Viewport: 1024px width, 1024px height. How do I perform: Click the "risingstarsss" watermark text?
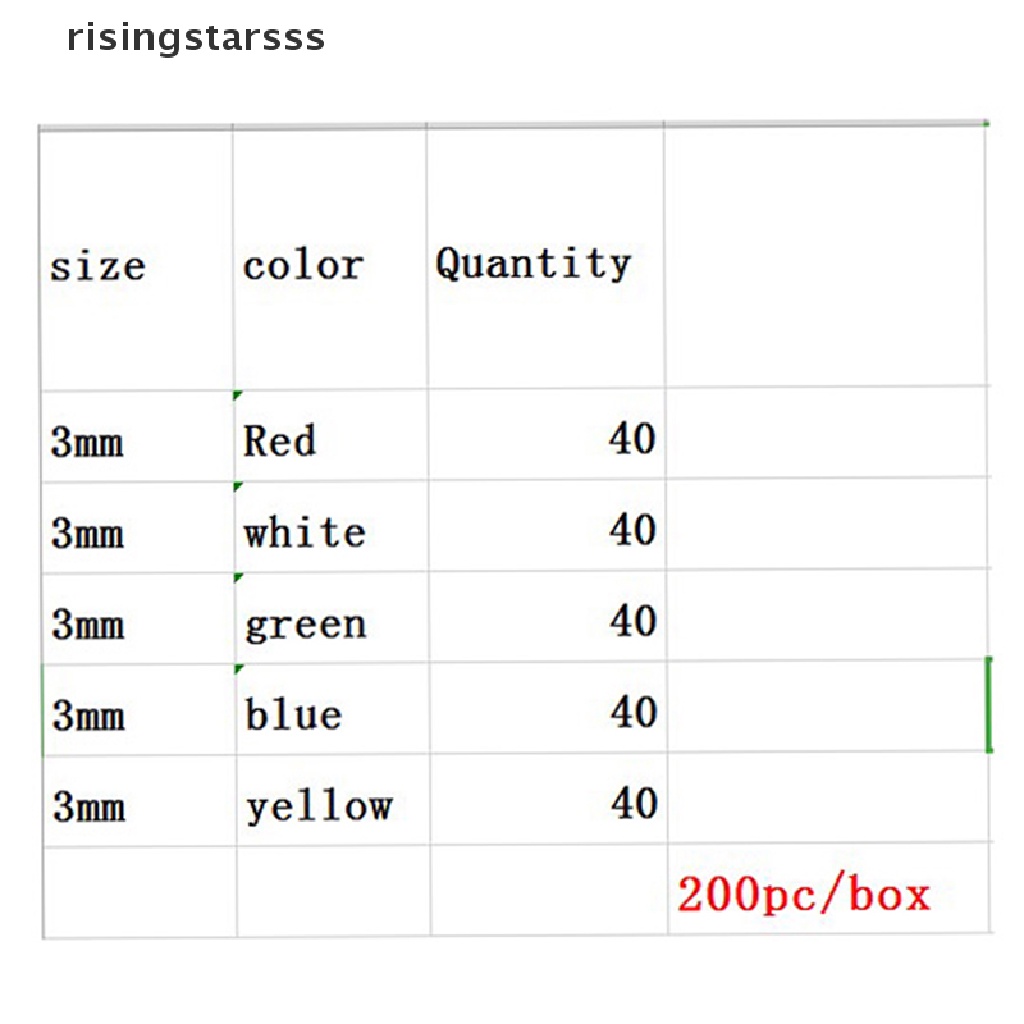[196, 38]
